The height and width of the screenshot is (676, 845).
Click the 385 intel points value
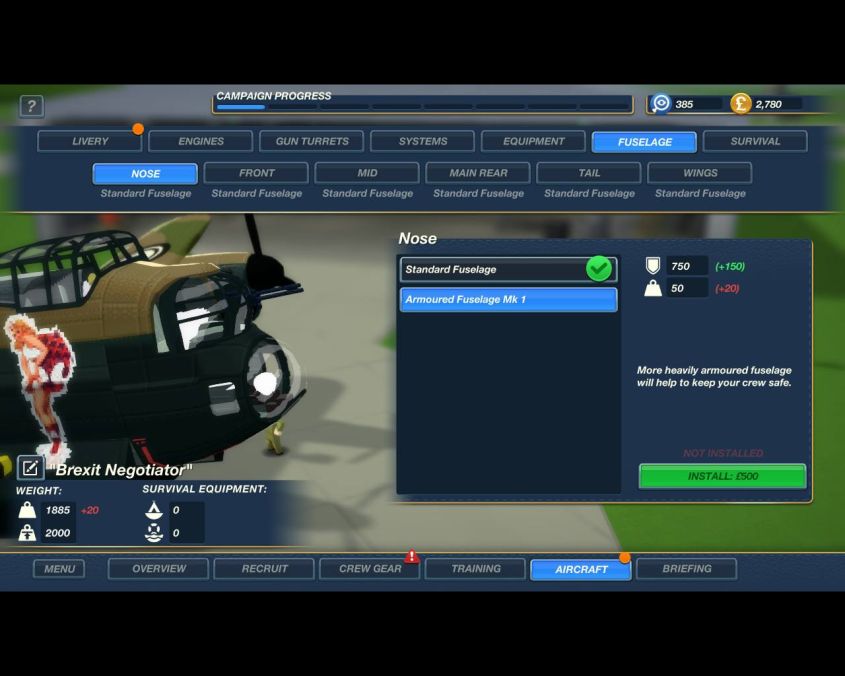pyautogui.click(x=684, y=104)
